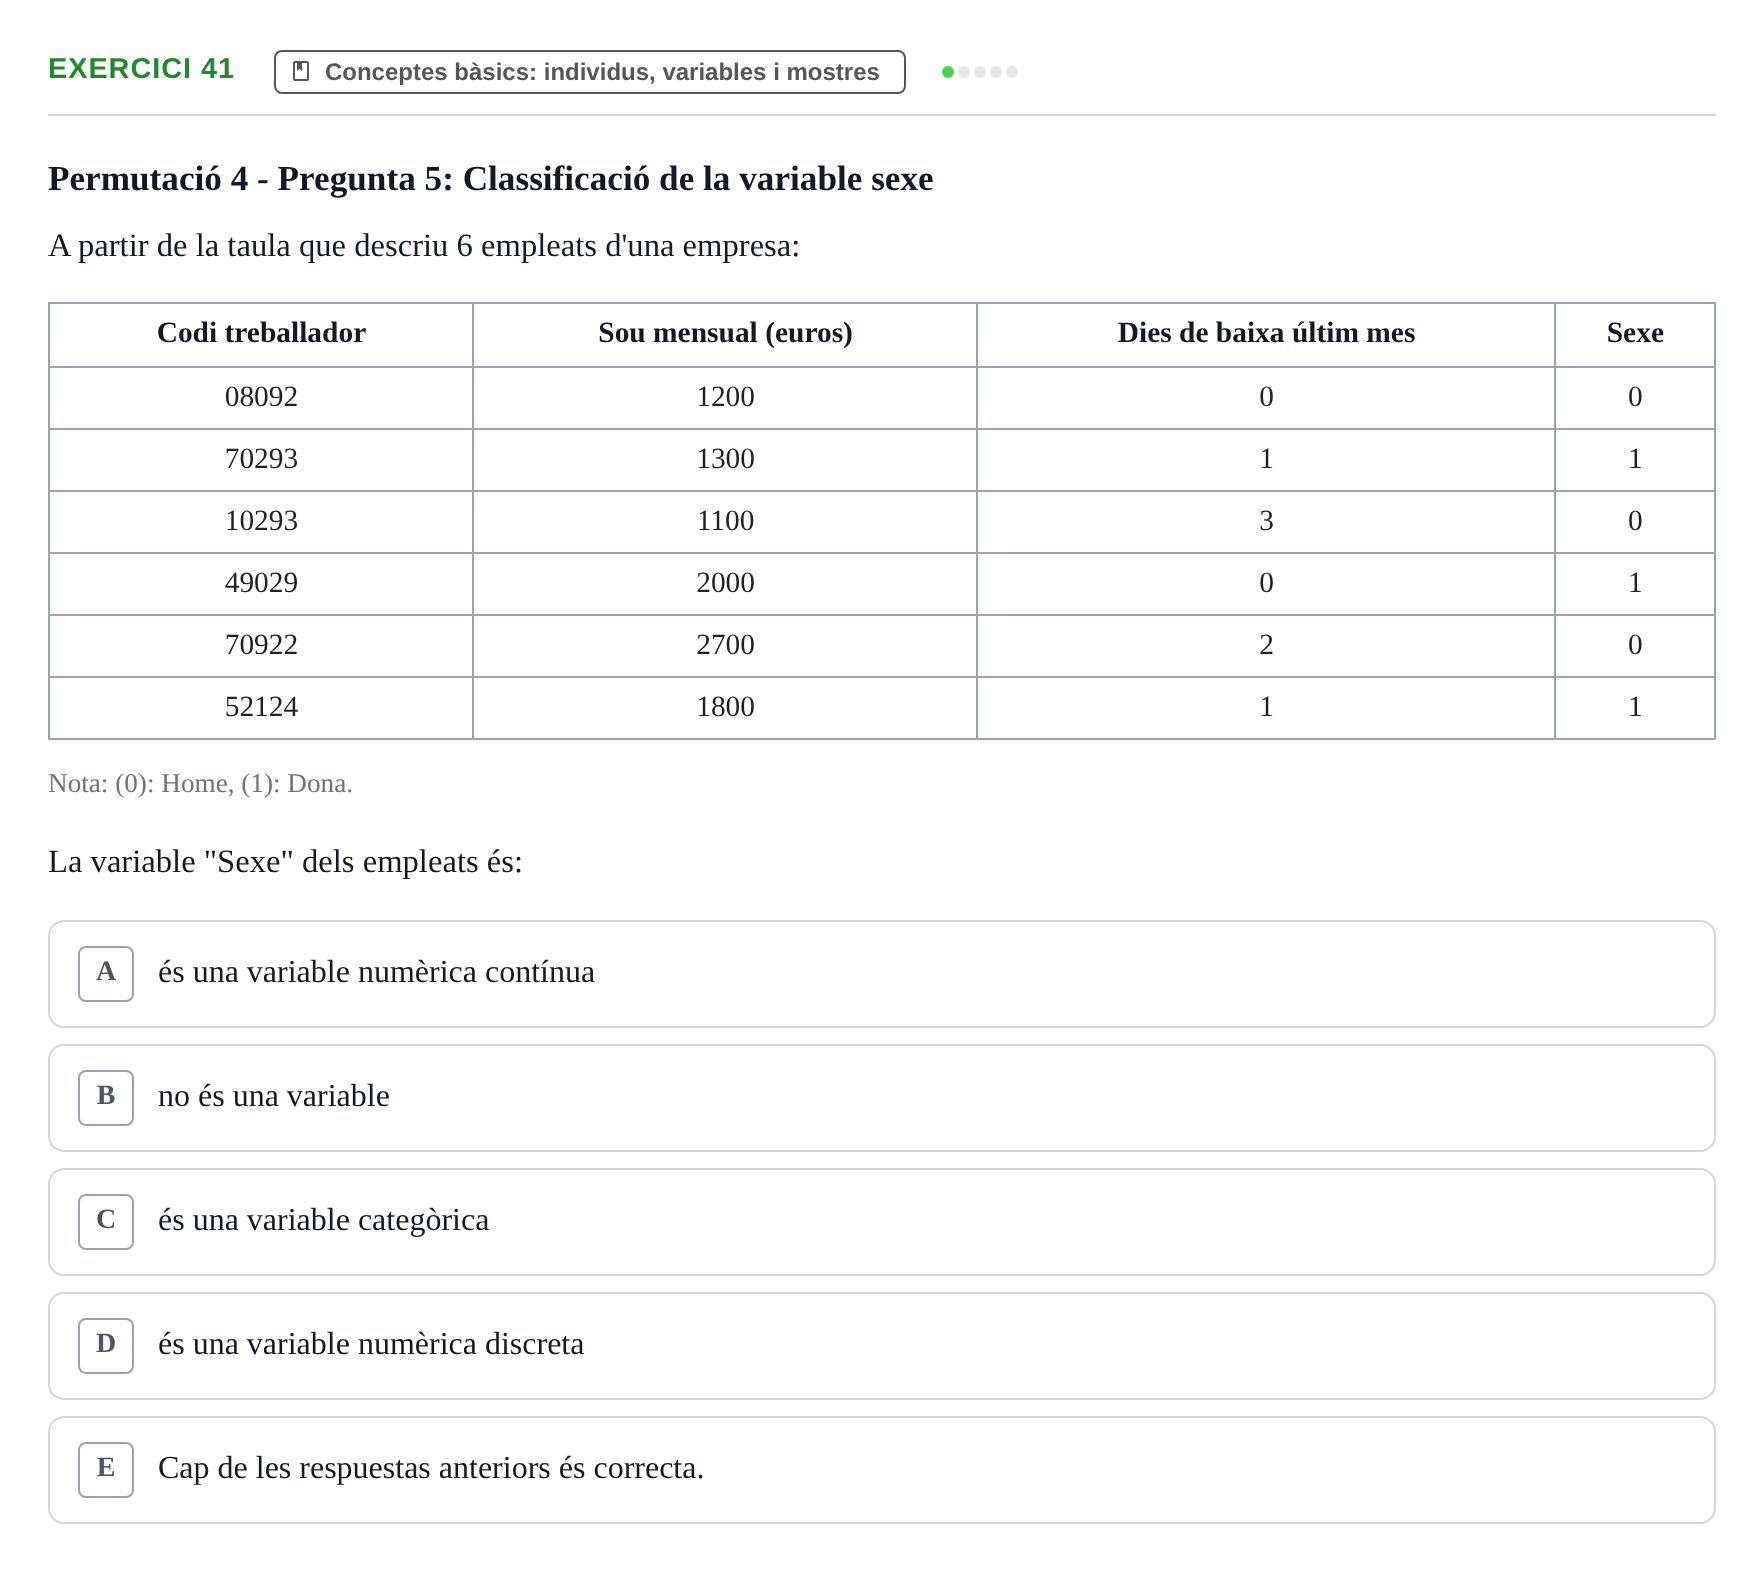
Task: Click the sick-days cell showing '2'
Action: 1266,646
